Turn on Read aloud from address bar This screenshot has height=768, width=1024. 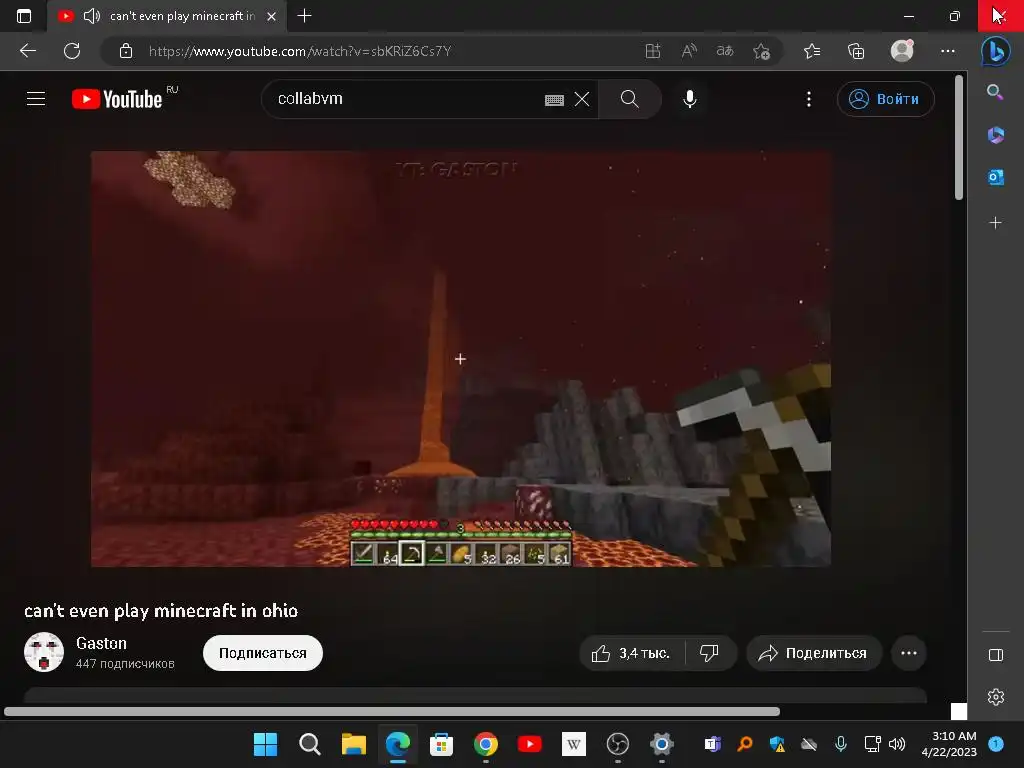click(689, 51)
